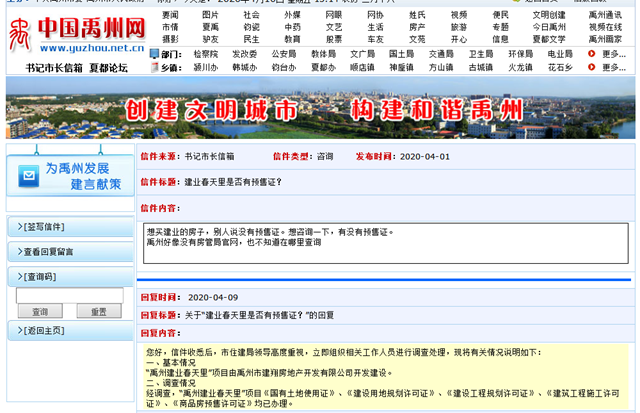Click the red arrow beside 乡镇 更多
This screenshot has width=640, height=413.
tap(591, 67)
